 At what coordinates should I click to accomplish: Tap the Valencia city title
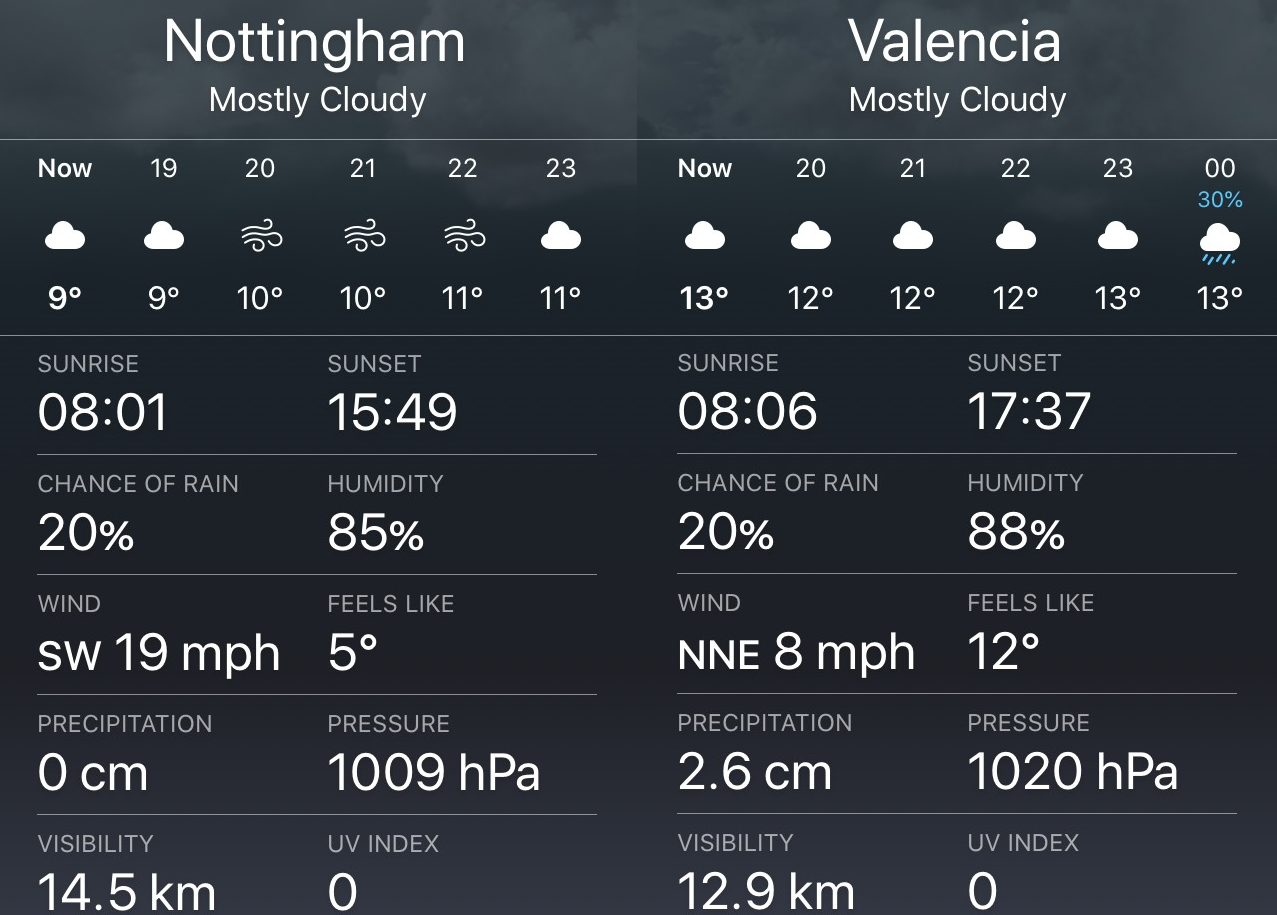pos(955,42)
